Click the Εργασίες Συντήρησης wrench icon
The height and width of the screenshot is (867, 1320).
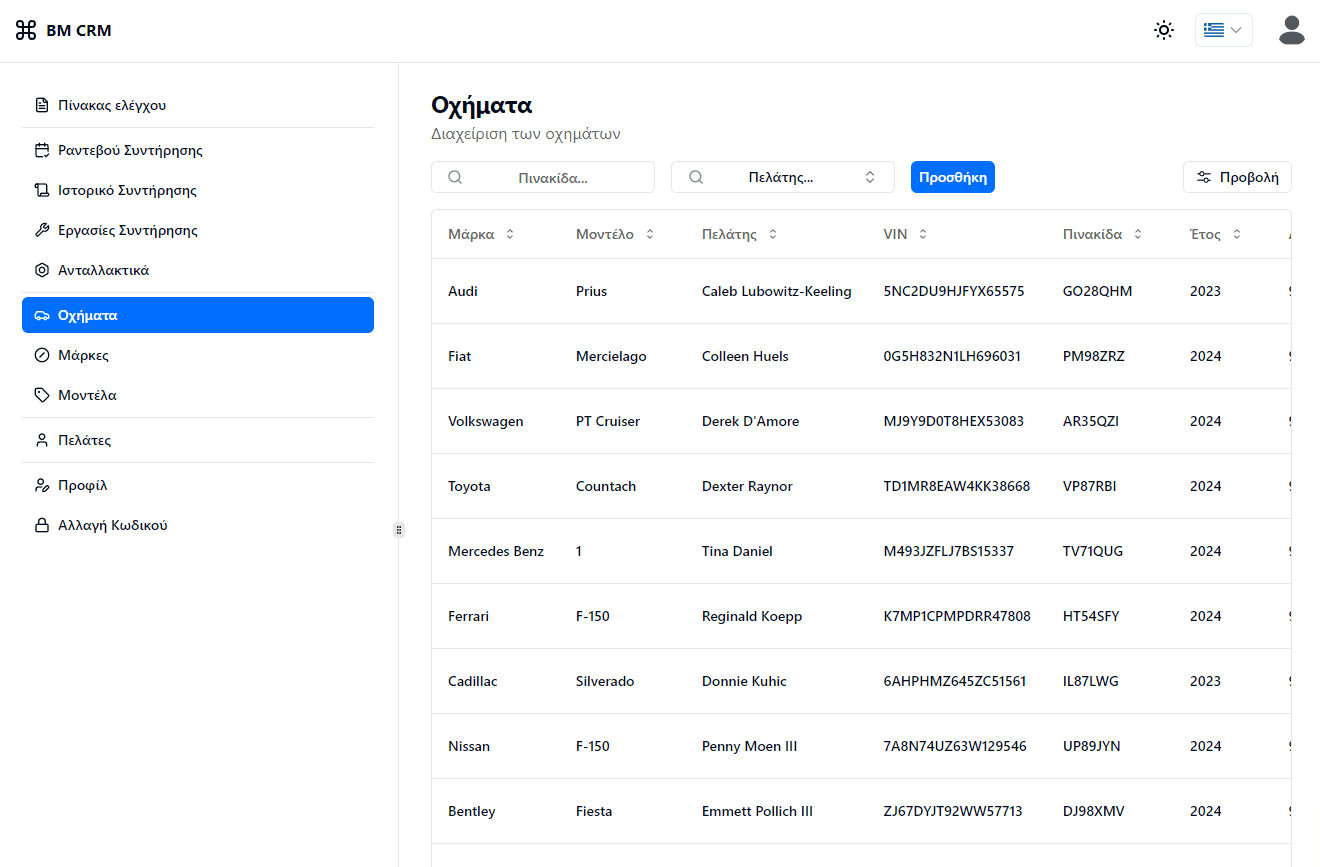point(42,230)
